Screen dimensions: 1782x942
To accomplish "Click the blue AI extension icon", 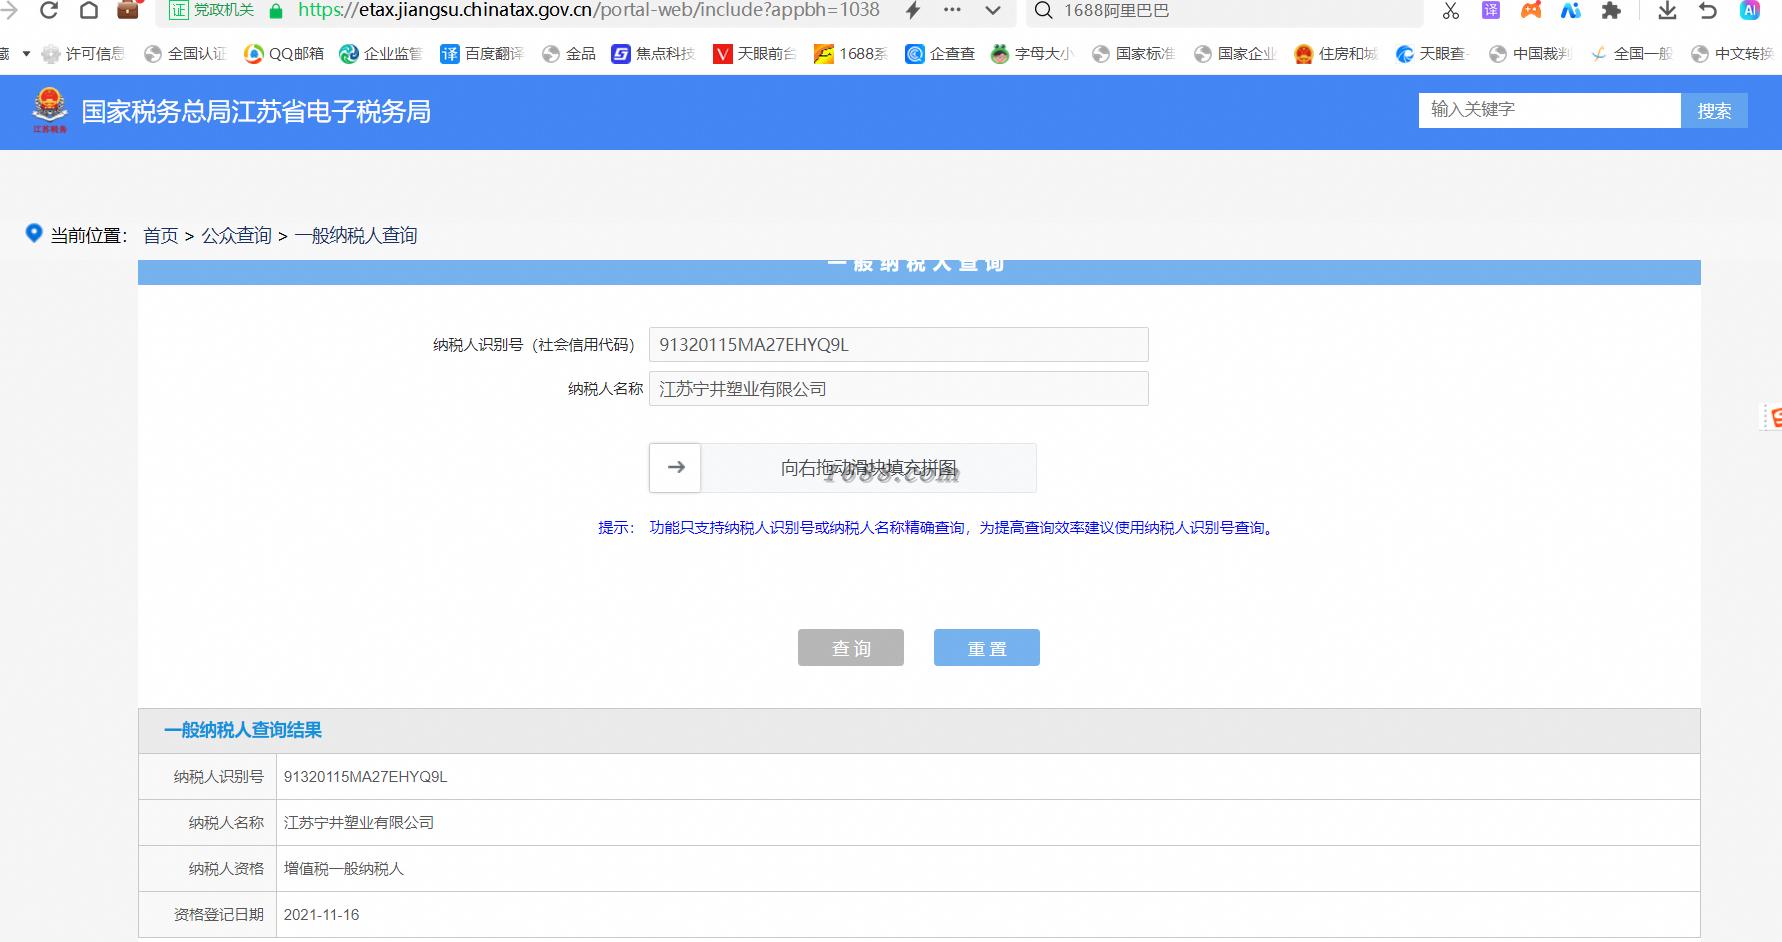I will click(1571, 11).
